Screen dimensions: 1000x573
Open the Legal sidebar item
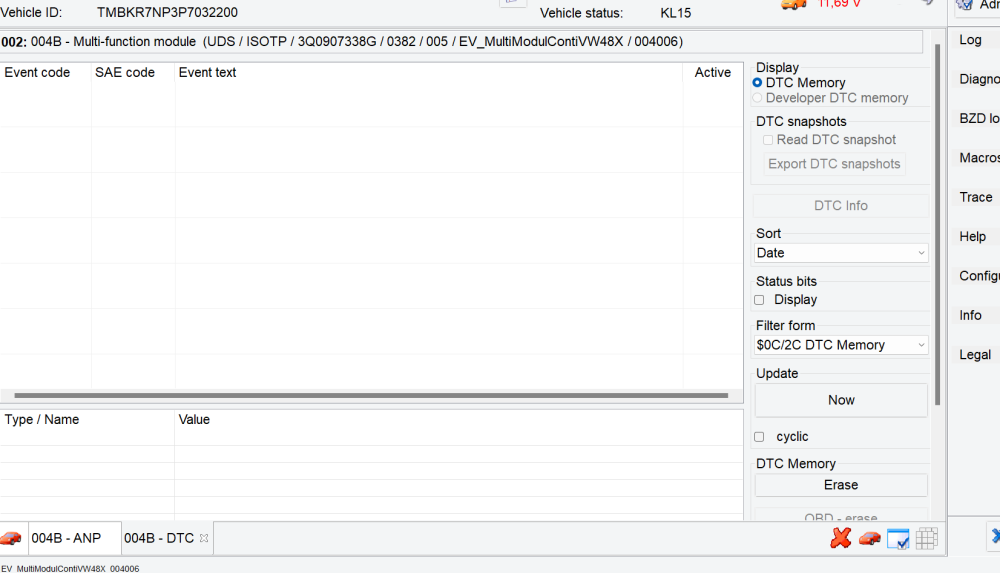coord(975,355)
